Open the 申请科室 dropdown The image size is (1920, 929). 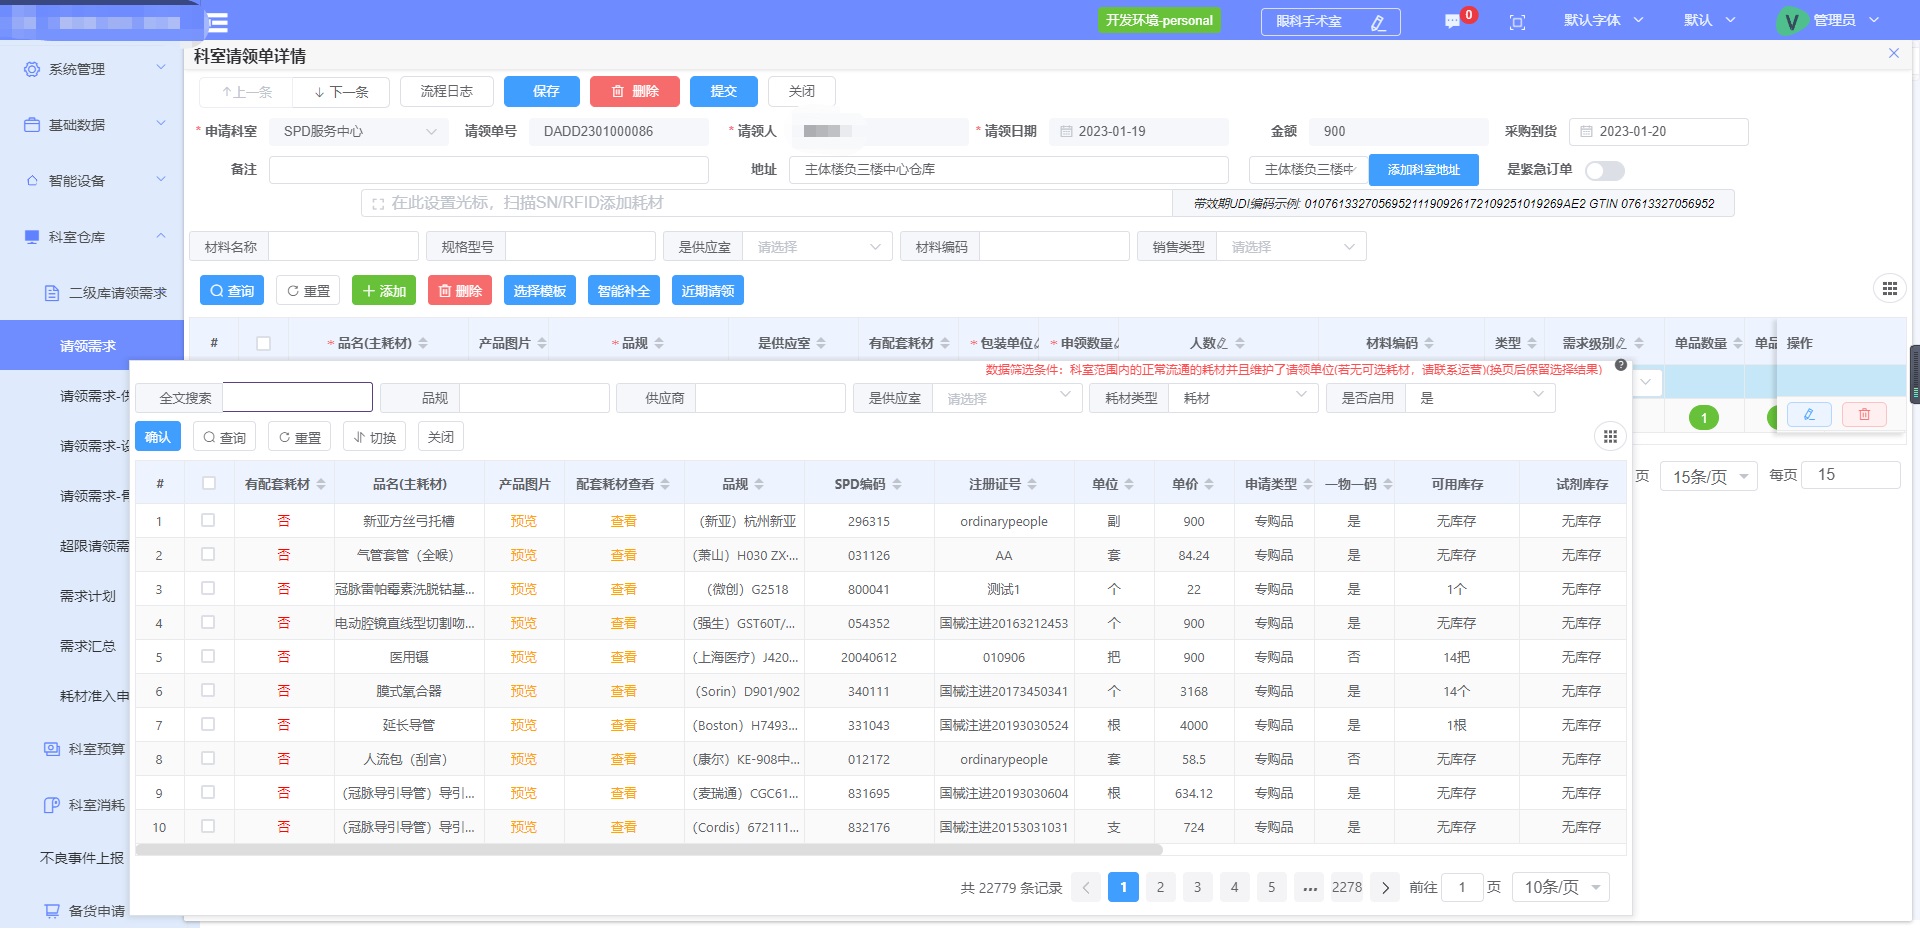359,131
